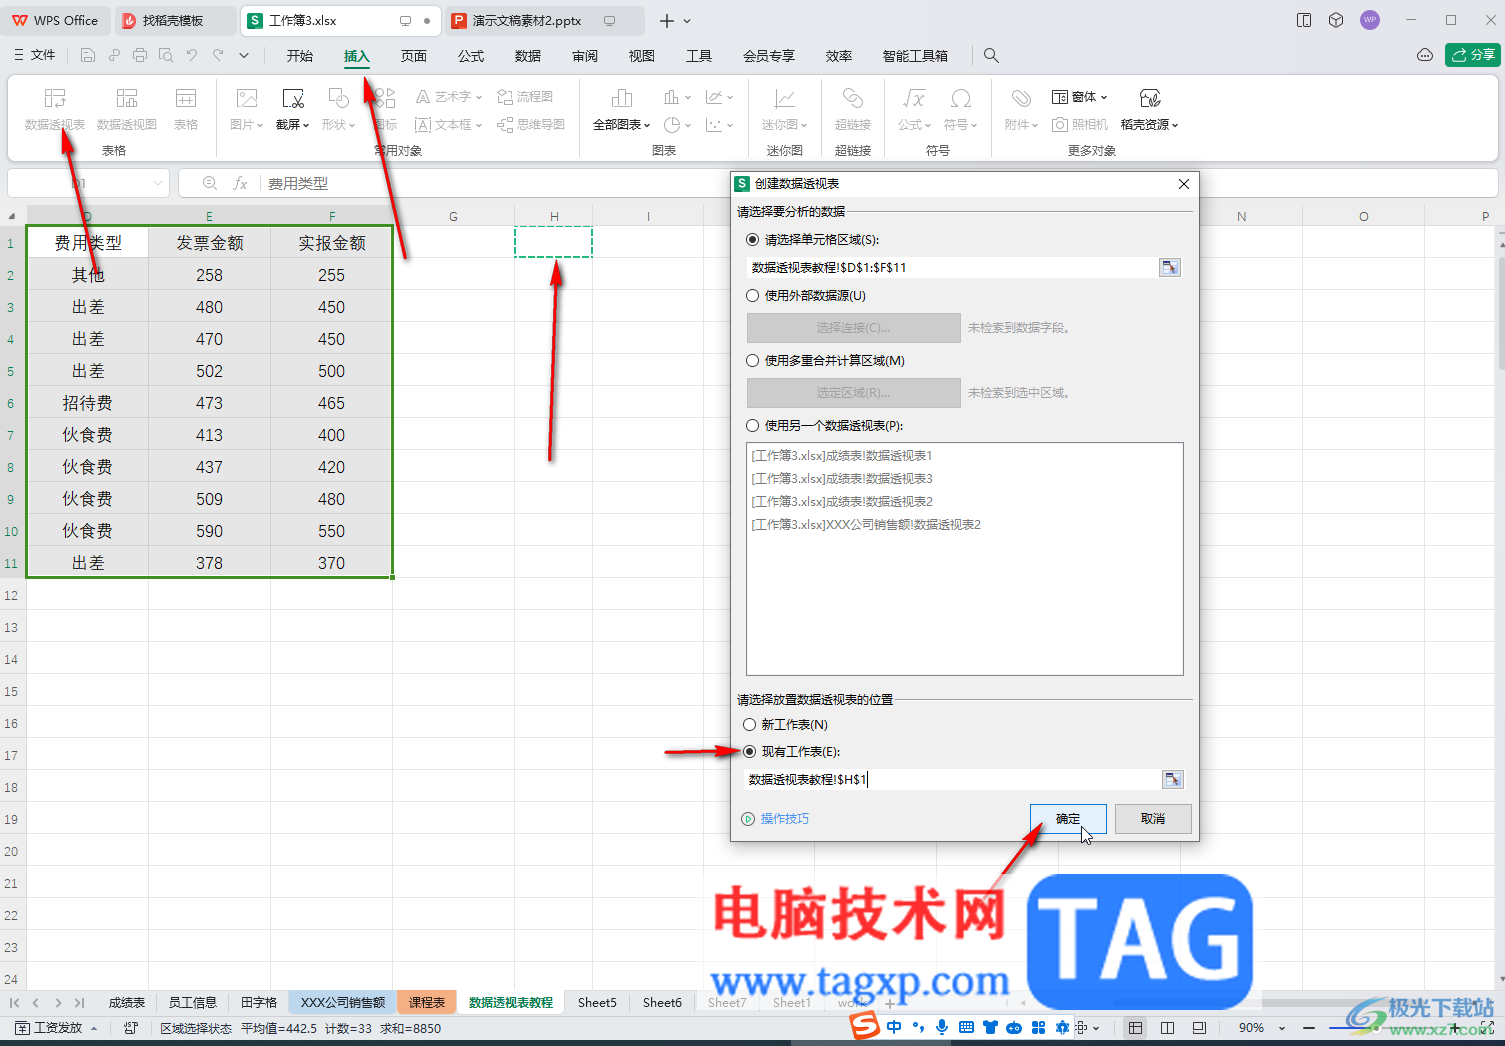This screenshot has height=1046, width=1505.
Task: Click the Sparkline (迷你图) icon
Action: coord(785,98)
